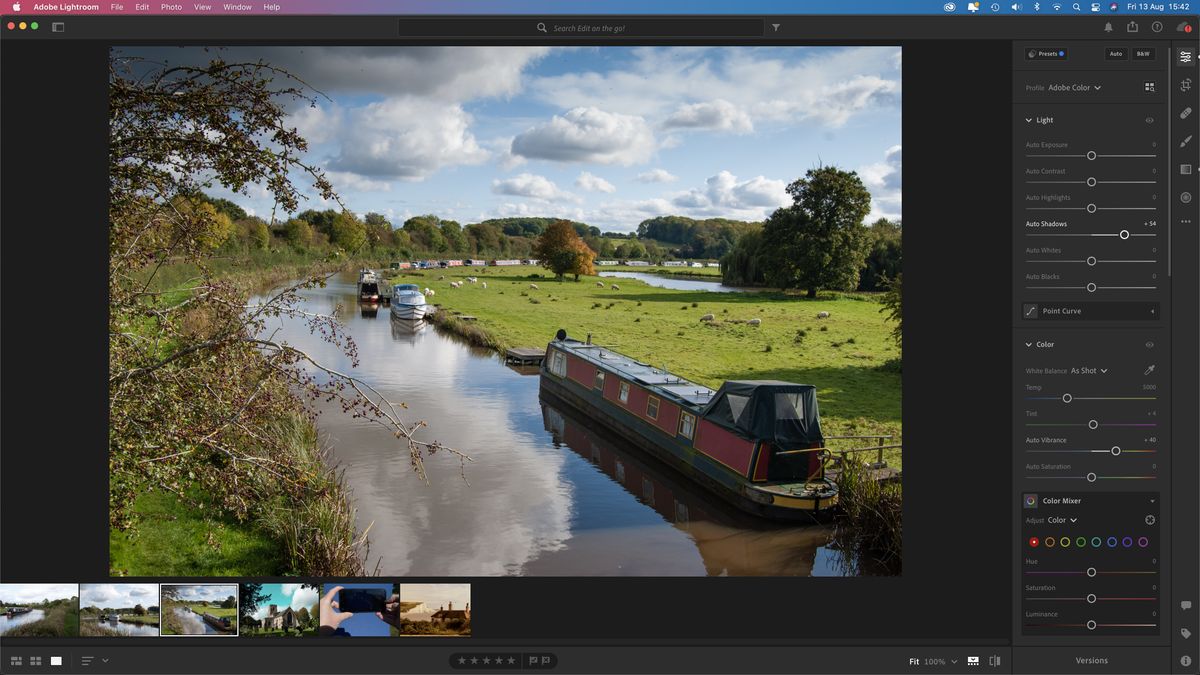
Task: Toggle the filmstrip visibility icon
Action: point(972,660)
